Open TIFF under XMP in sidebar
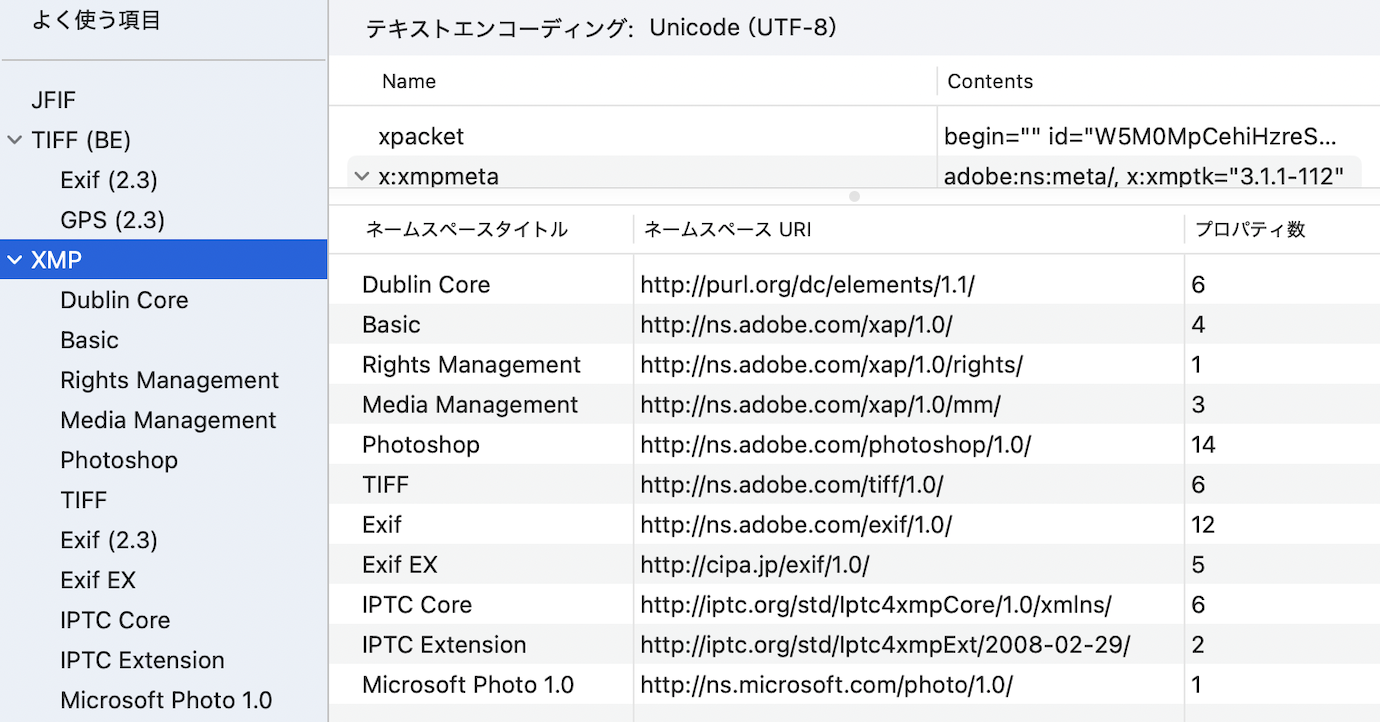1380x722 pixels. 83,500
